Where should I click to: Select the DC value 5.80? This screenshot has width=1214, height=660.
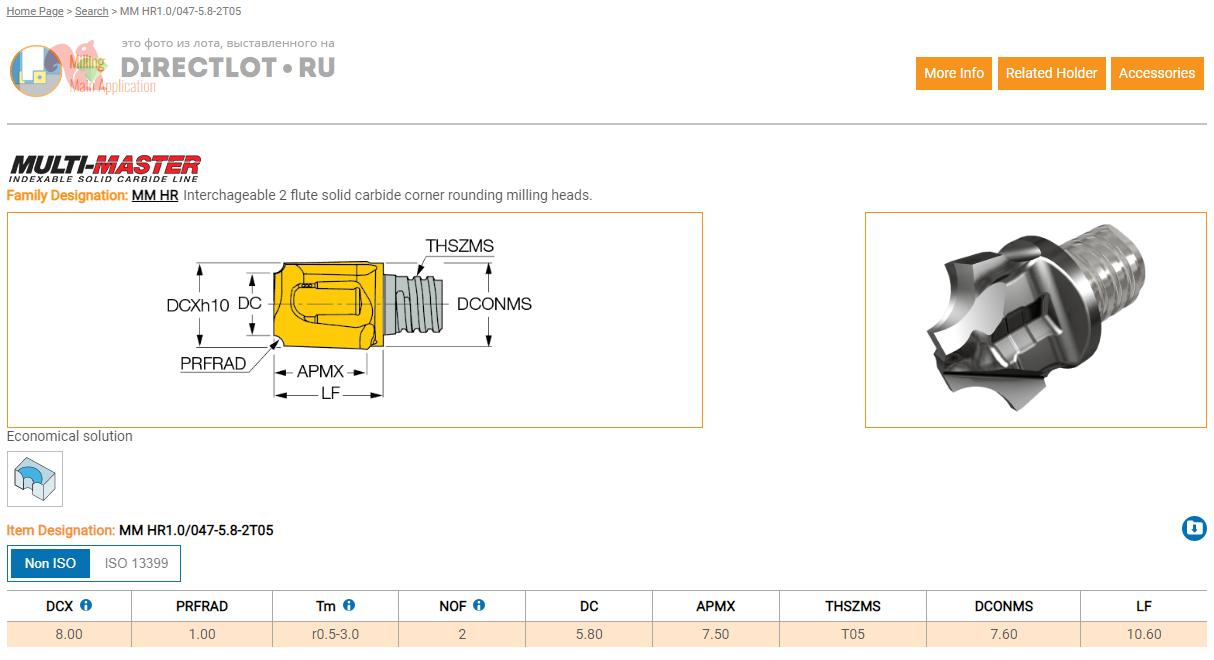tap(589, 634)
